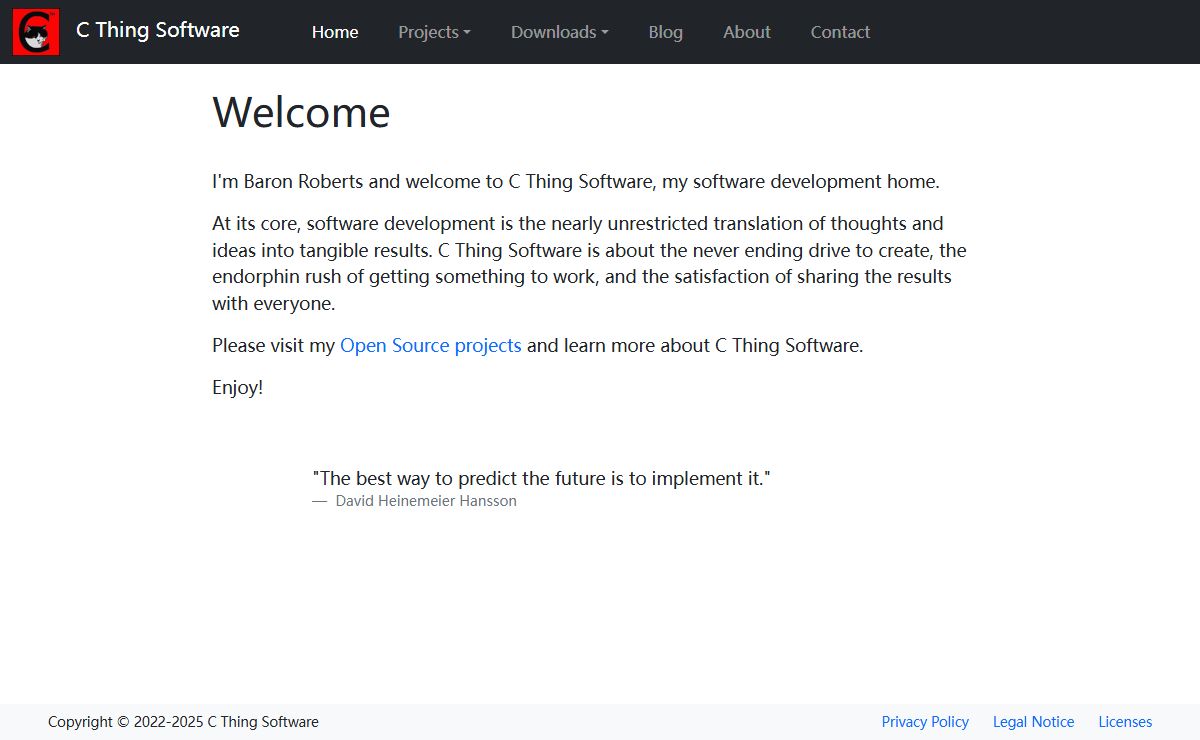Follow the Open Source projects link
This screenshot has width=1200, height=740.
430,346
